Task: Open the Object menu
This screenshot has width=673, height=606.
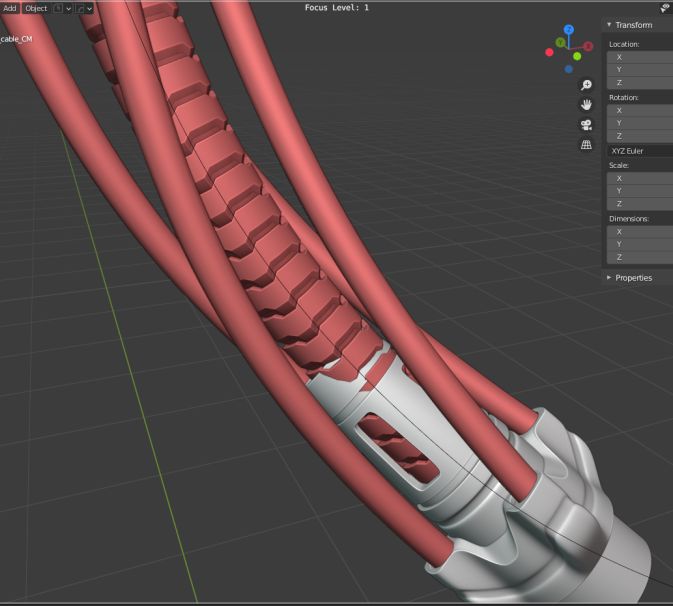Action: click(36, 8)
